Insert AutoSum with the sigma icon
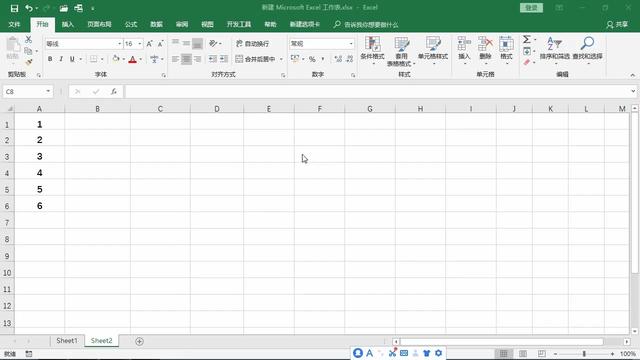 [527, 40]
